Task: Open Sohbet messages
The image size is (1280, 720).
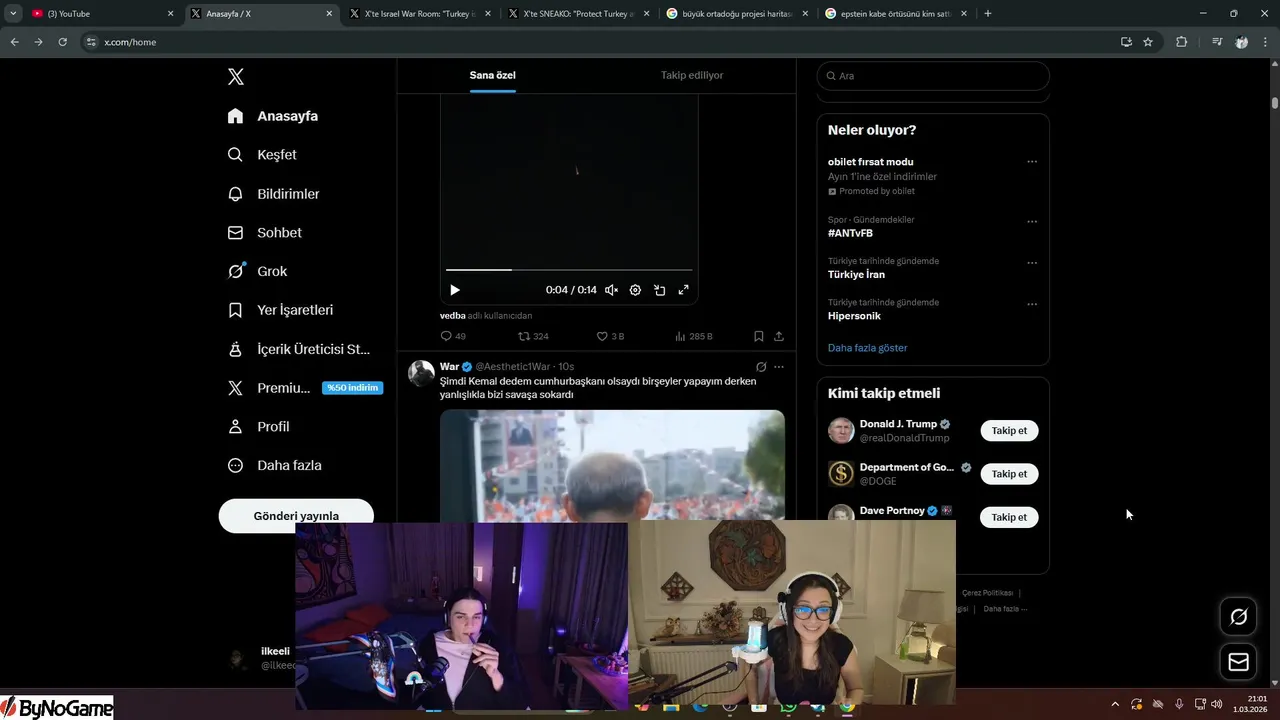Action: 265,232
